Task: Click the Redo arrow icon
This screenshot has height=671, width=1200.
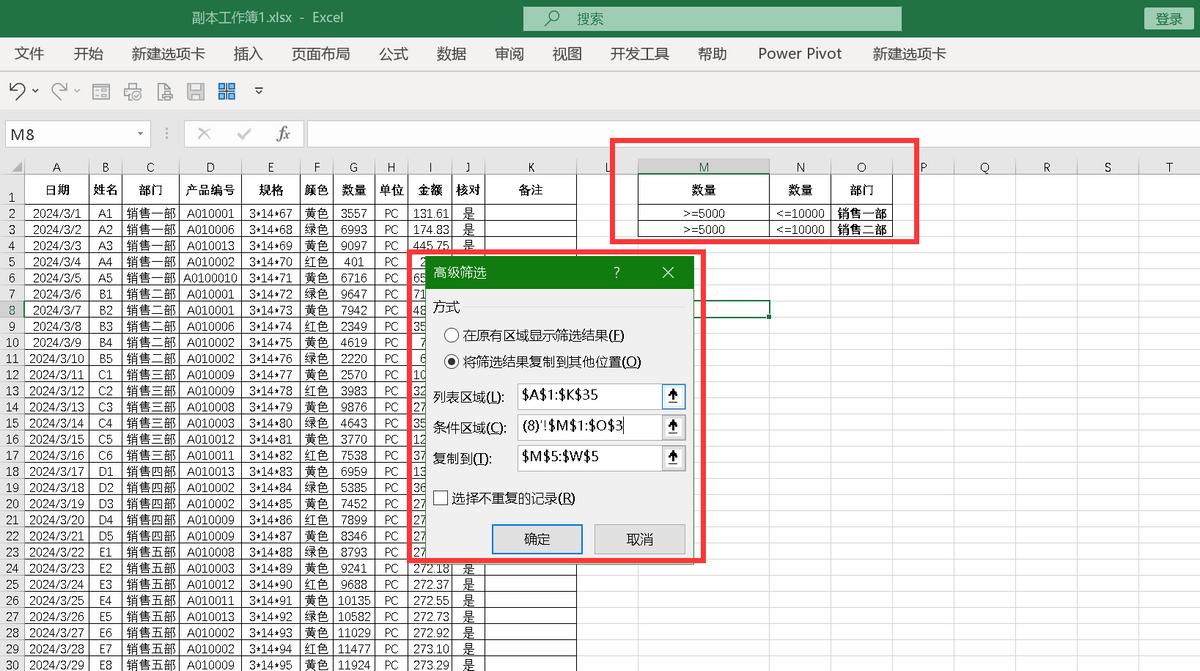Action: (x=59, y=91)
